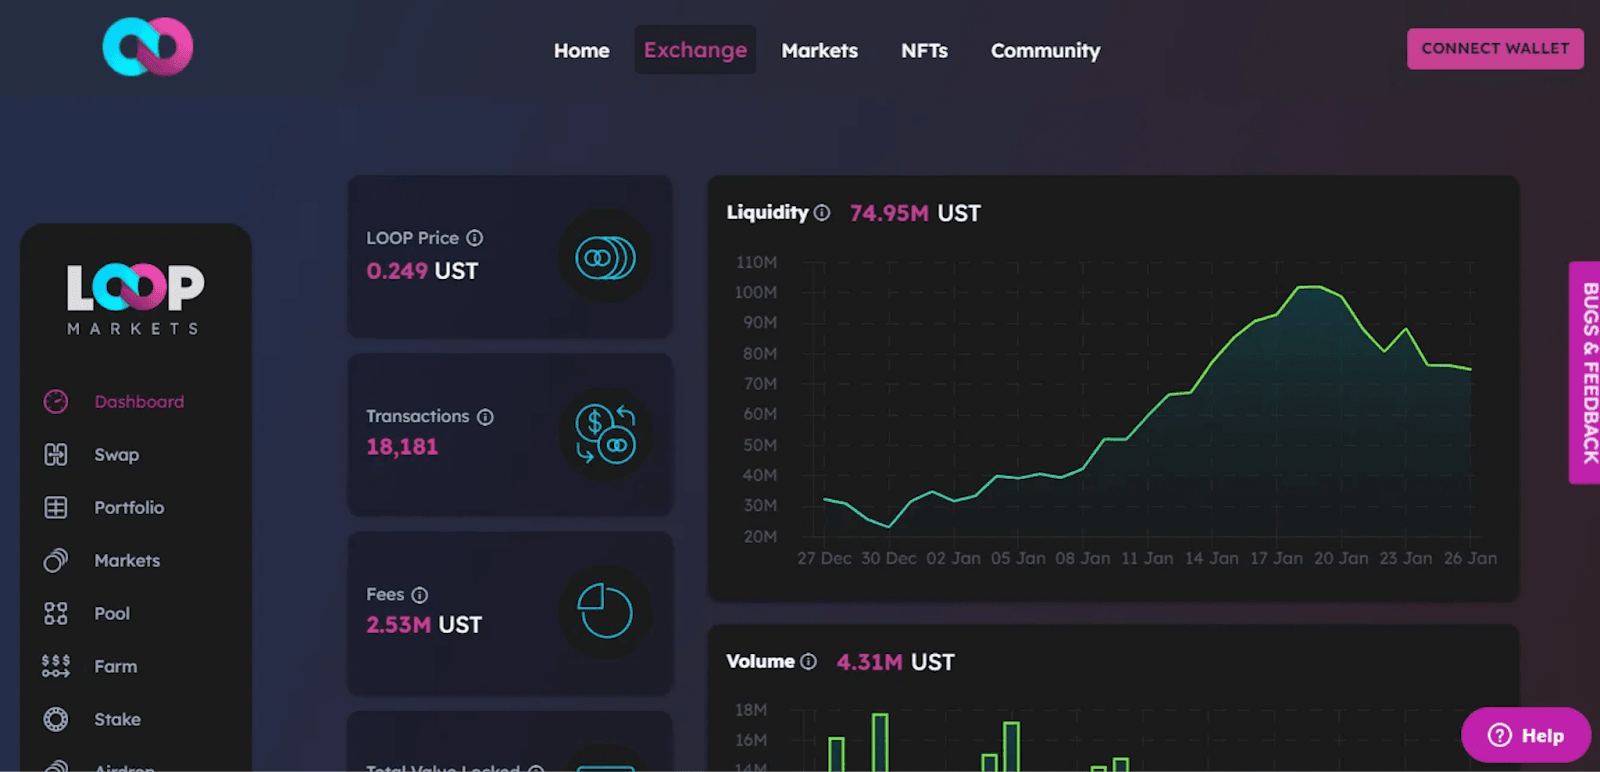Select the Markets coins icon in sidebar
1600x772 pixels.
[56, 561]
